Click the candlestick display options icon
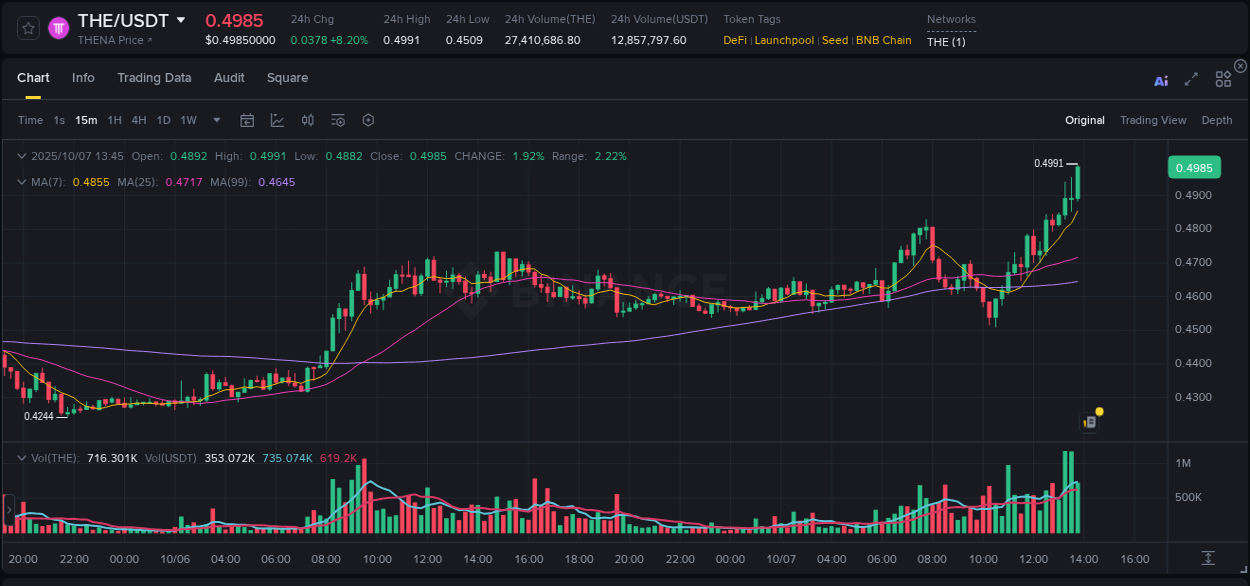 click(307, 120)
